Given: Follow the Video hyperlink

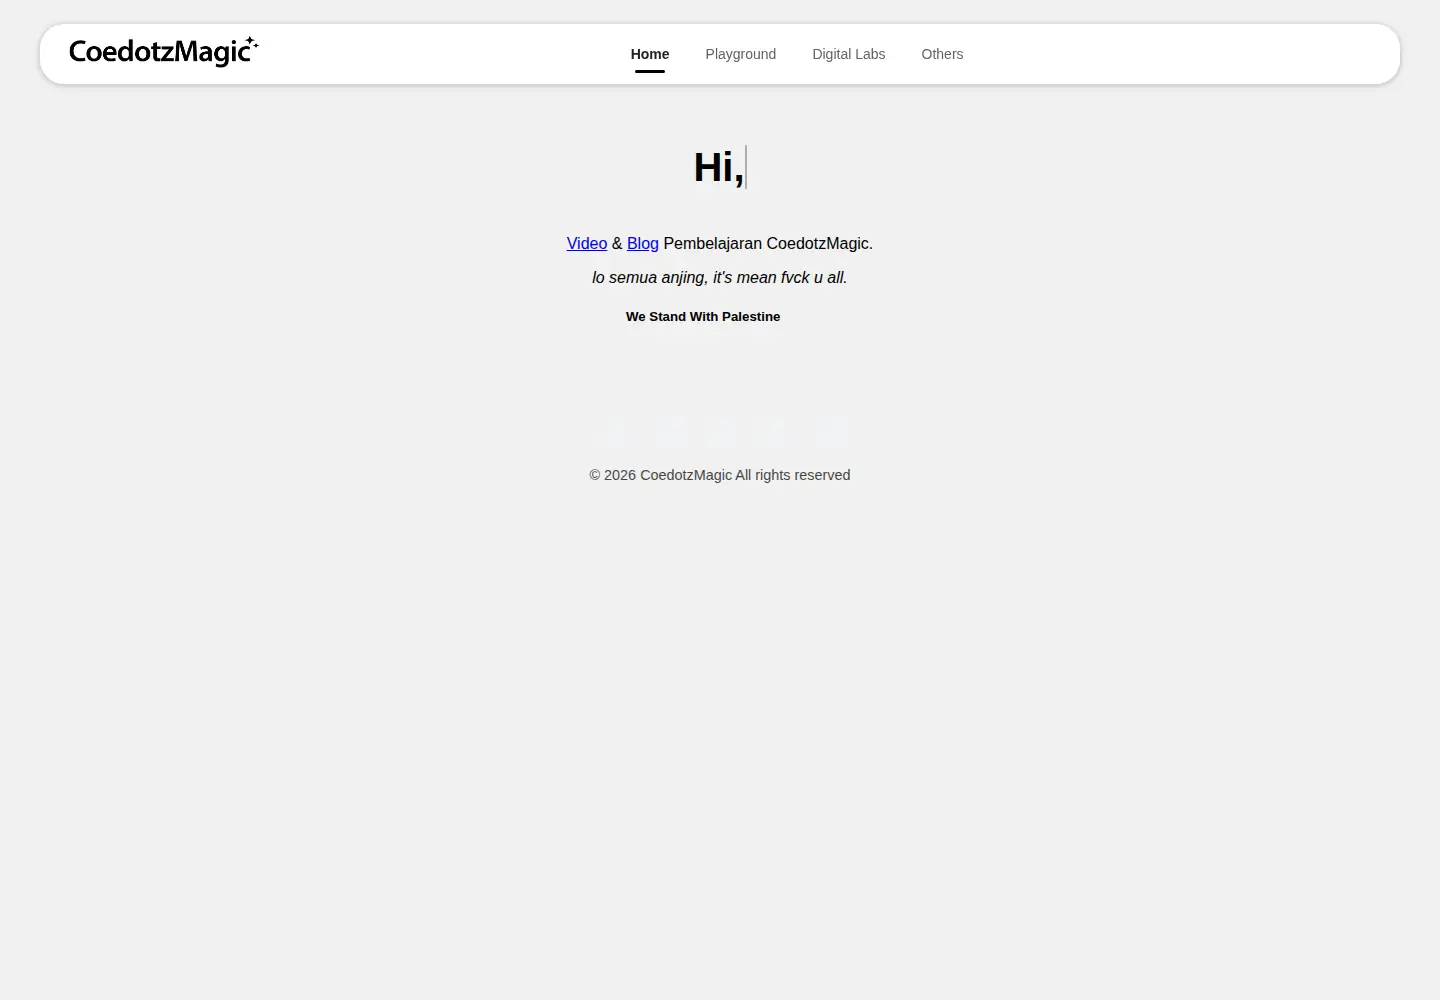Looking at the screenshot, I should [587, 244].
